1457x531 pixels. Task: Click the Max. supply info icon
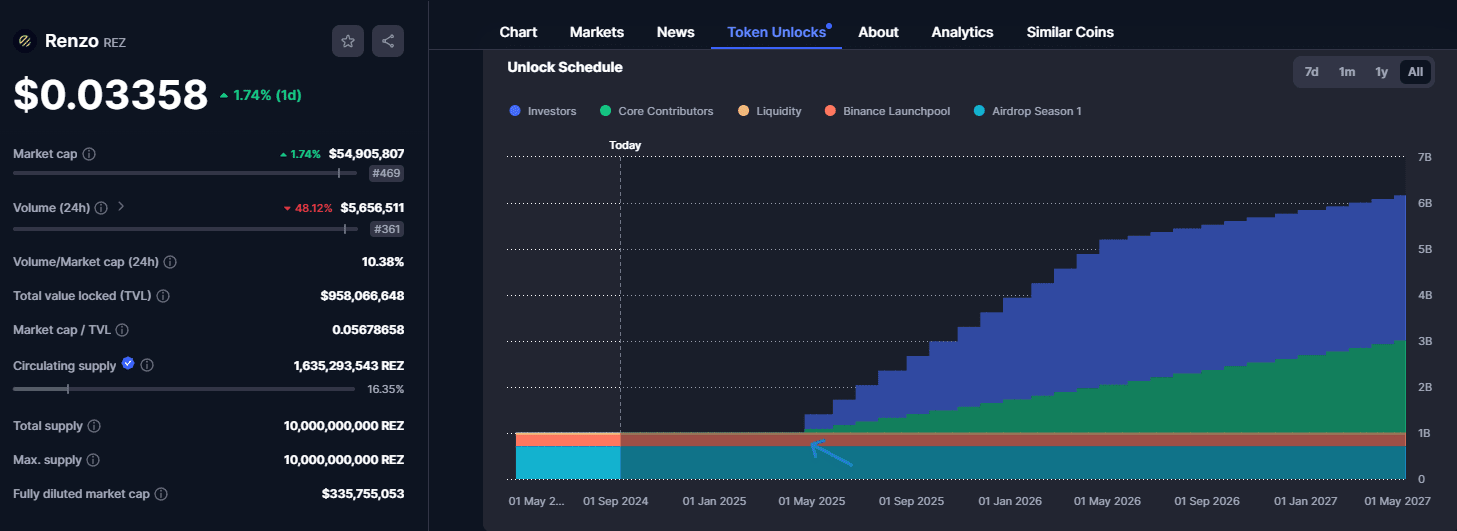click(x=92, y=460)
